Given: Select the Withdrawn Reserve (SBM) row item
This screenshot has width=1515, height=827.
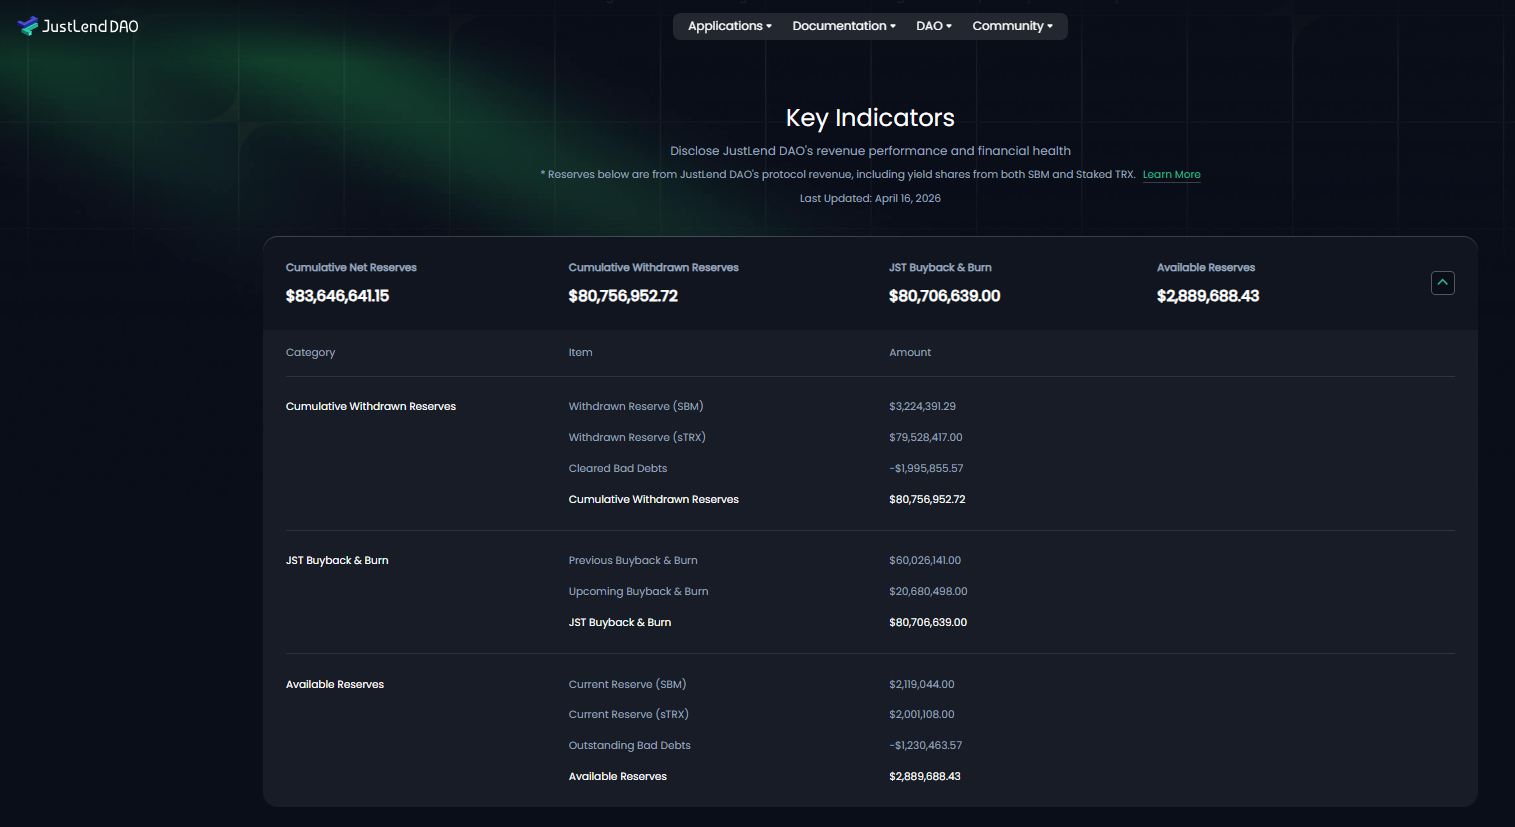Looking at the screenshot, I should coord(636,406).
